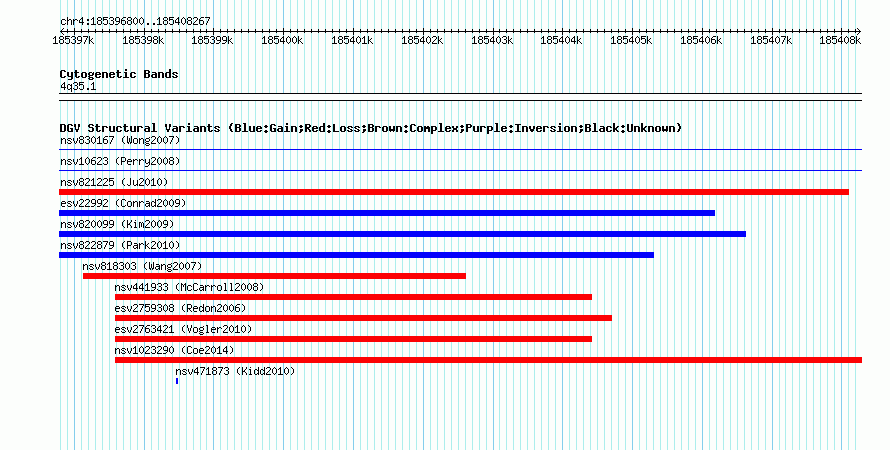The image size is (890, 450).
Task: Select the blue gain bar under nsv820099
Action: [x=402, y=234]
